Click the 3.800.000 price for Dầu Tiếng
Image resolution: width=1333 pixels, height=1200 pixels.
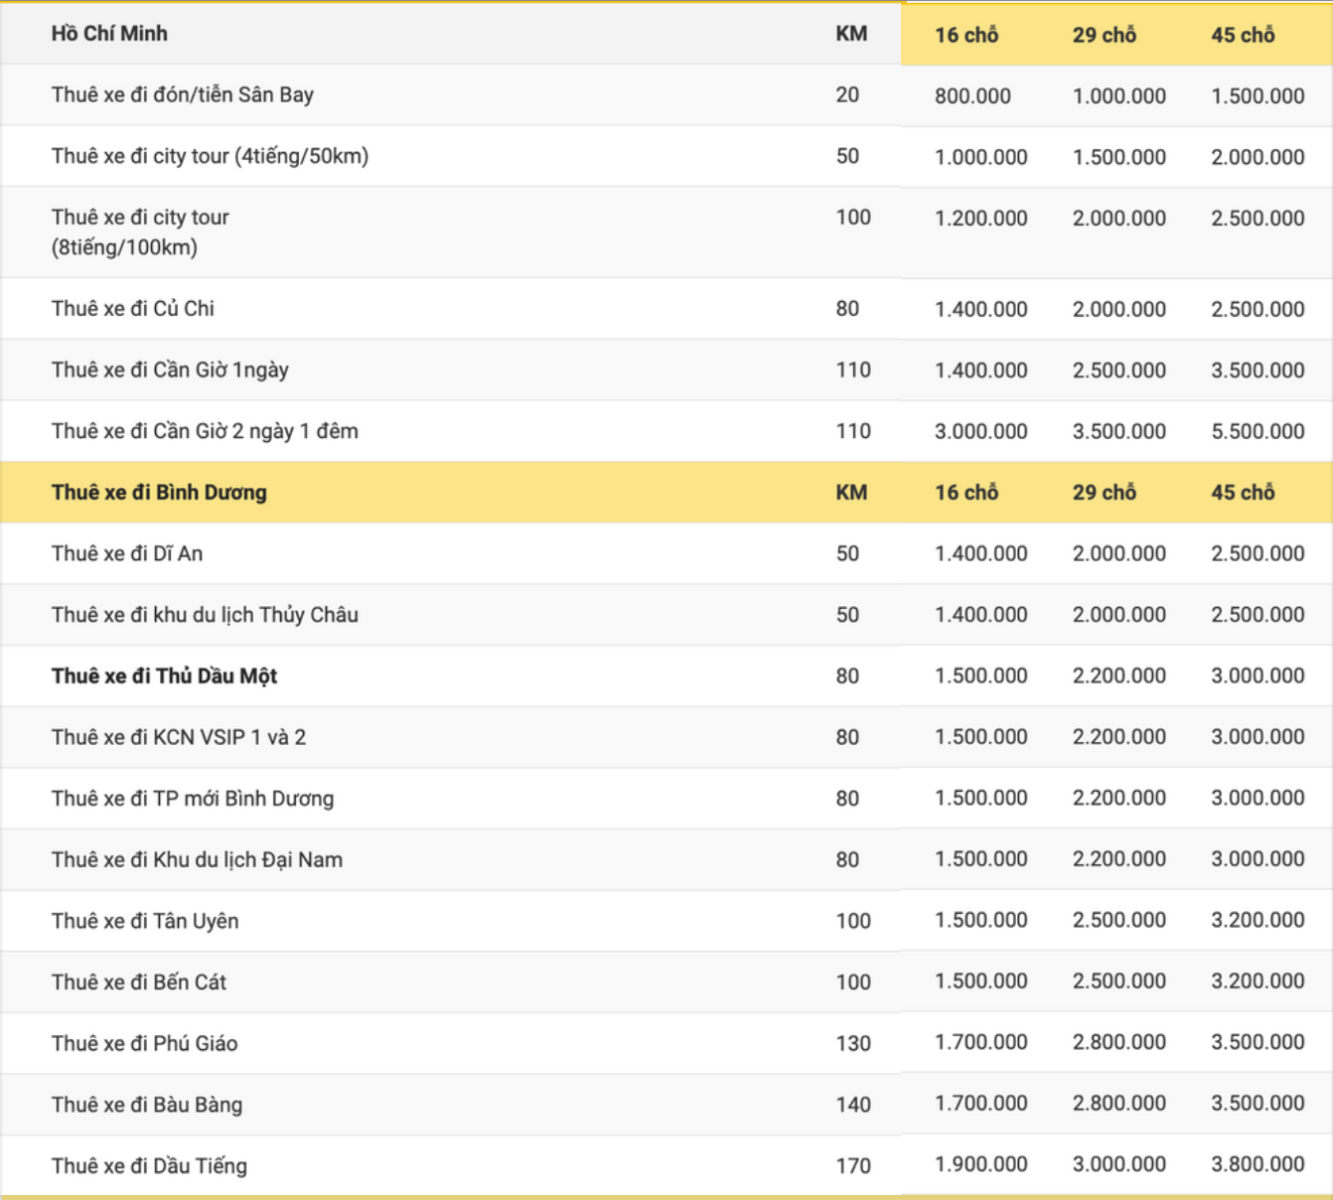(1257, 1164)
